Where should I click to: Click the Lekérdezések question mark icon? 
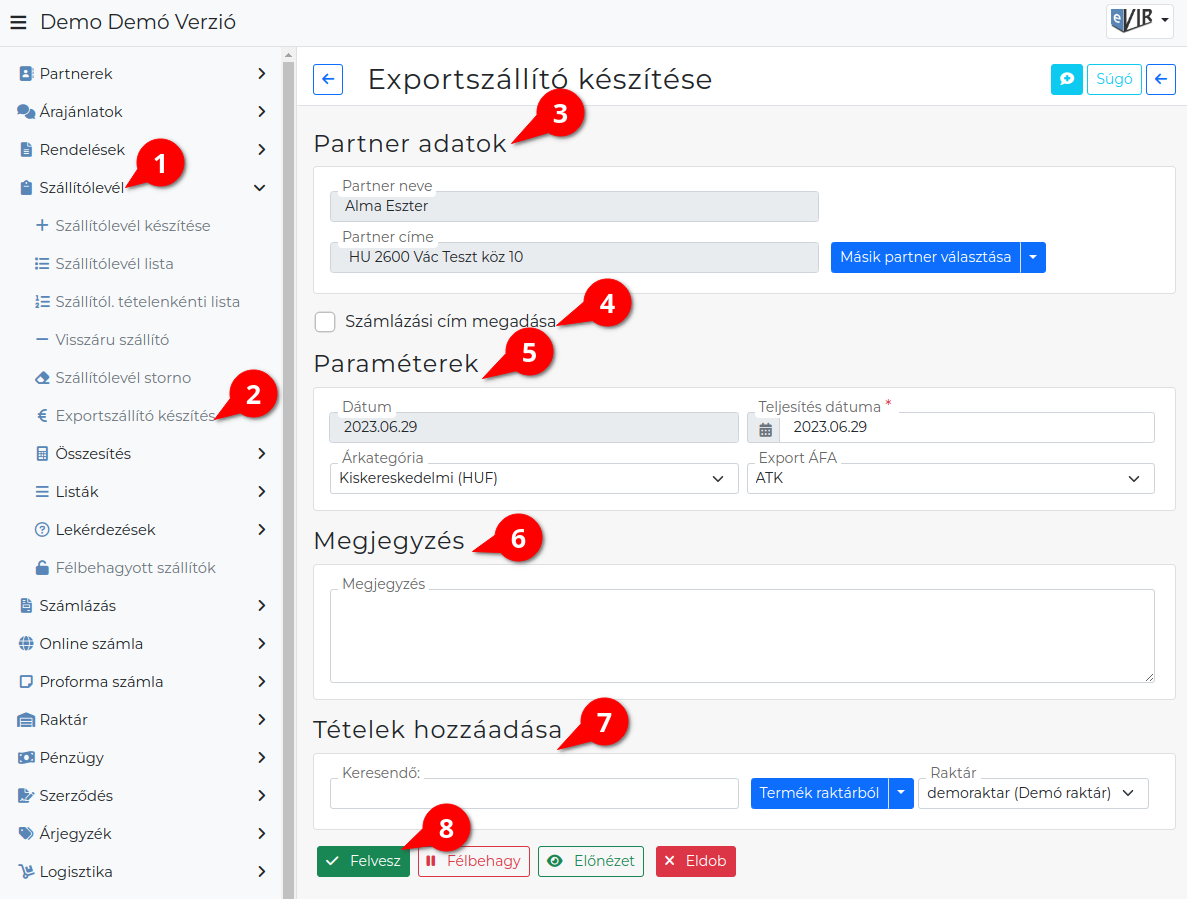pyautogui.click(x=42, y=530)
